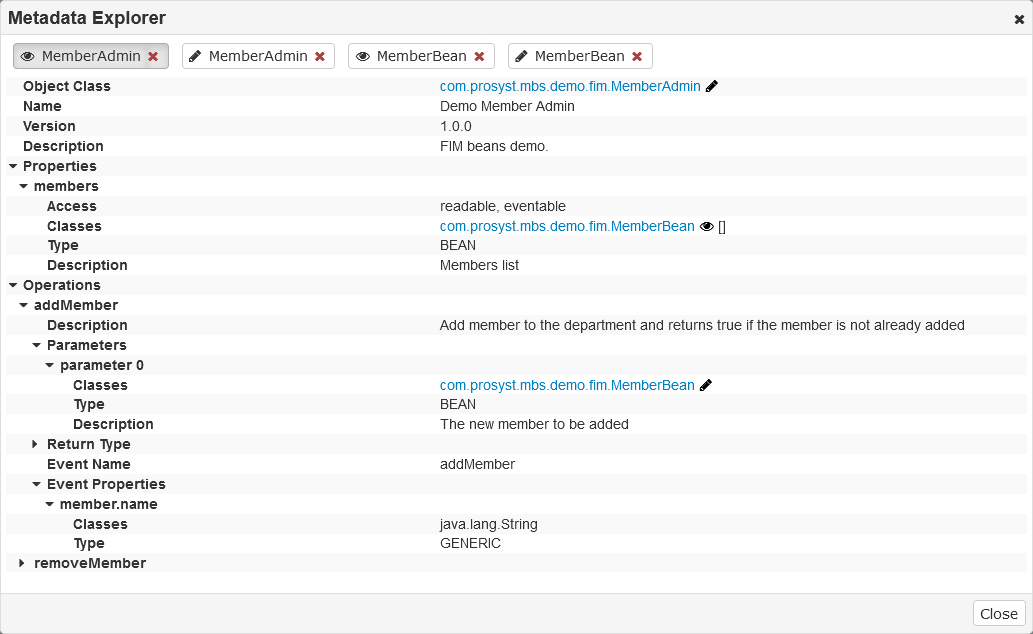Image resolution: width=1033 pixels, height=634 pixels.
Task: Expand the removeMember operation
Action: click(x=23, y=564)
